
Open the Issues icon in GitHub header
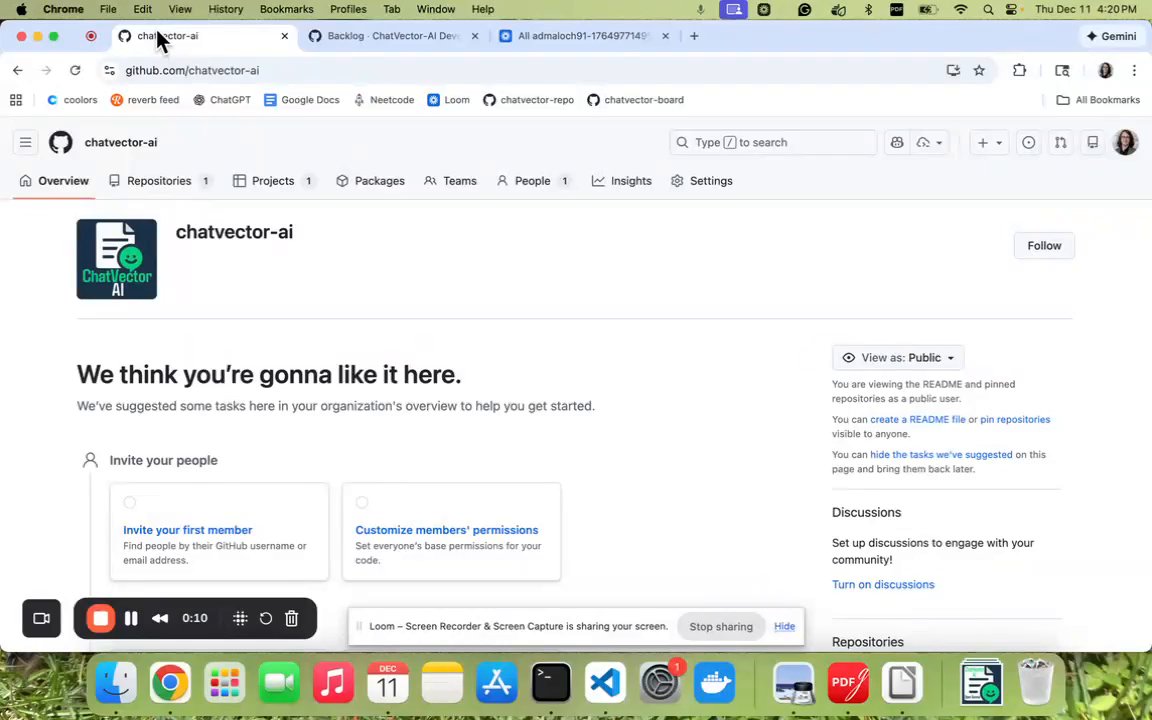tap(1029, 143)
